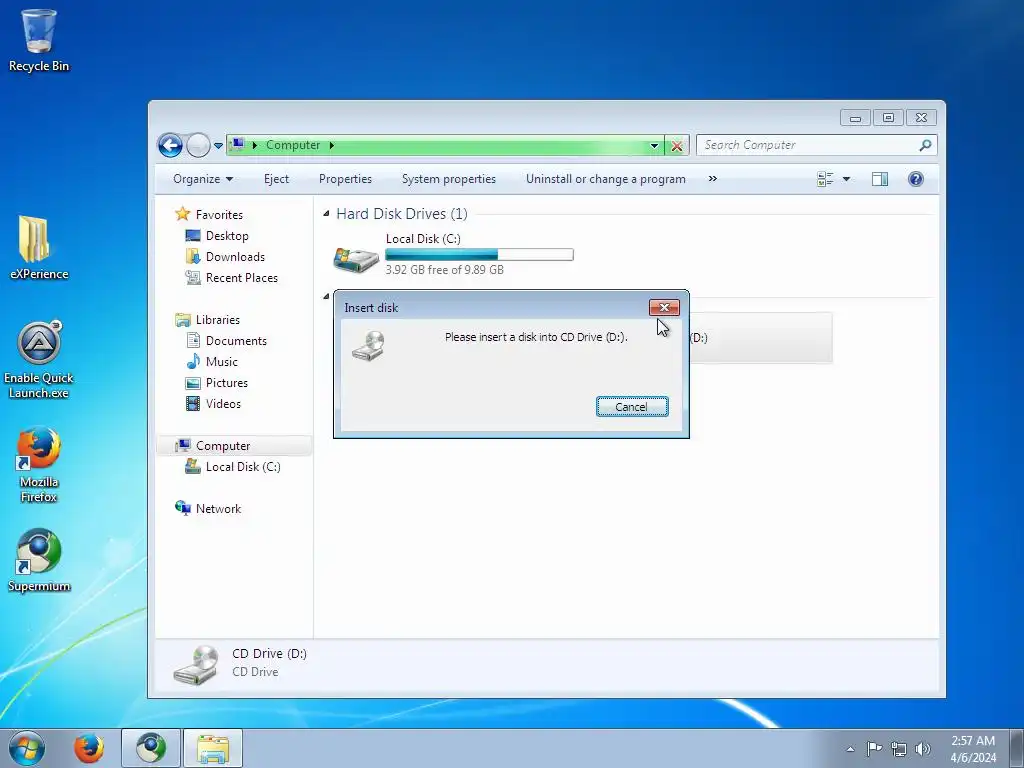Open the Pictures library
Image resolution: width=1024 pixels, height=768 pixels.
227,383
